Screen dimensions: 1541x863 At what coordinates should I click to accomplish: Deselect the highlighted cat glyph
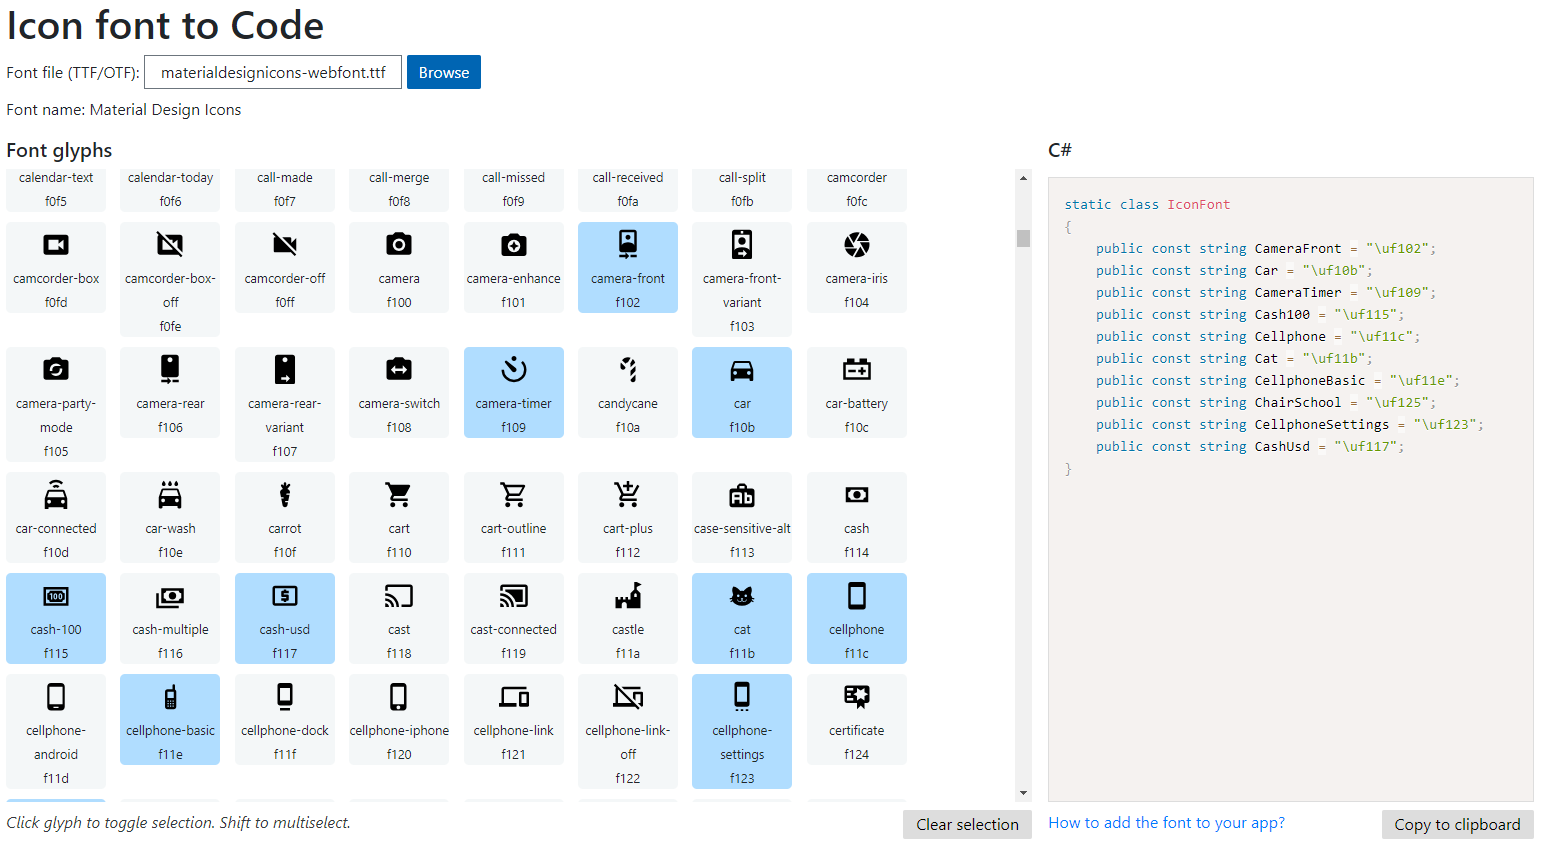(741, 618)
